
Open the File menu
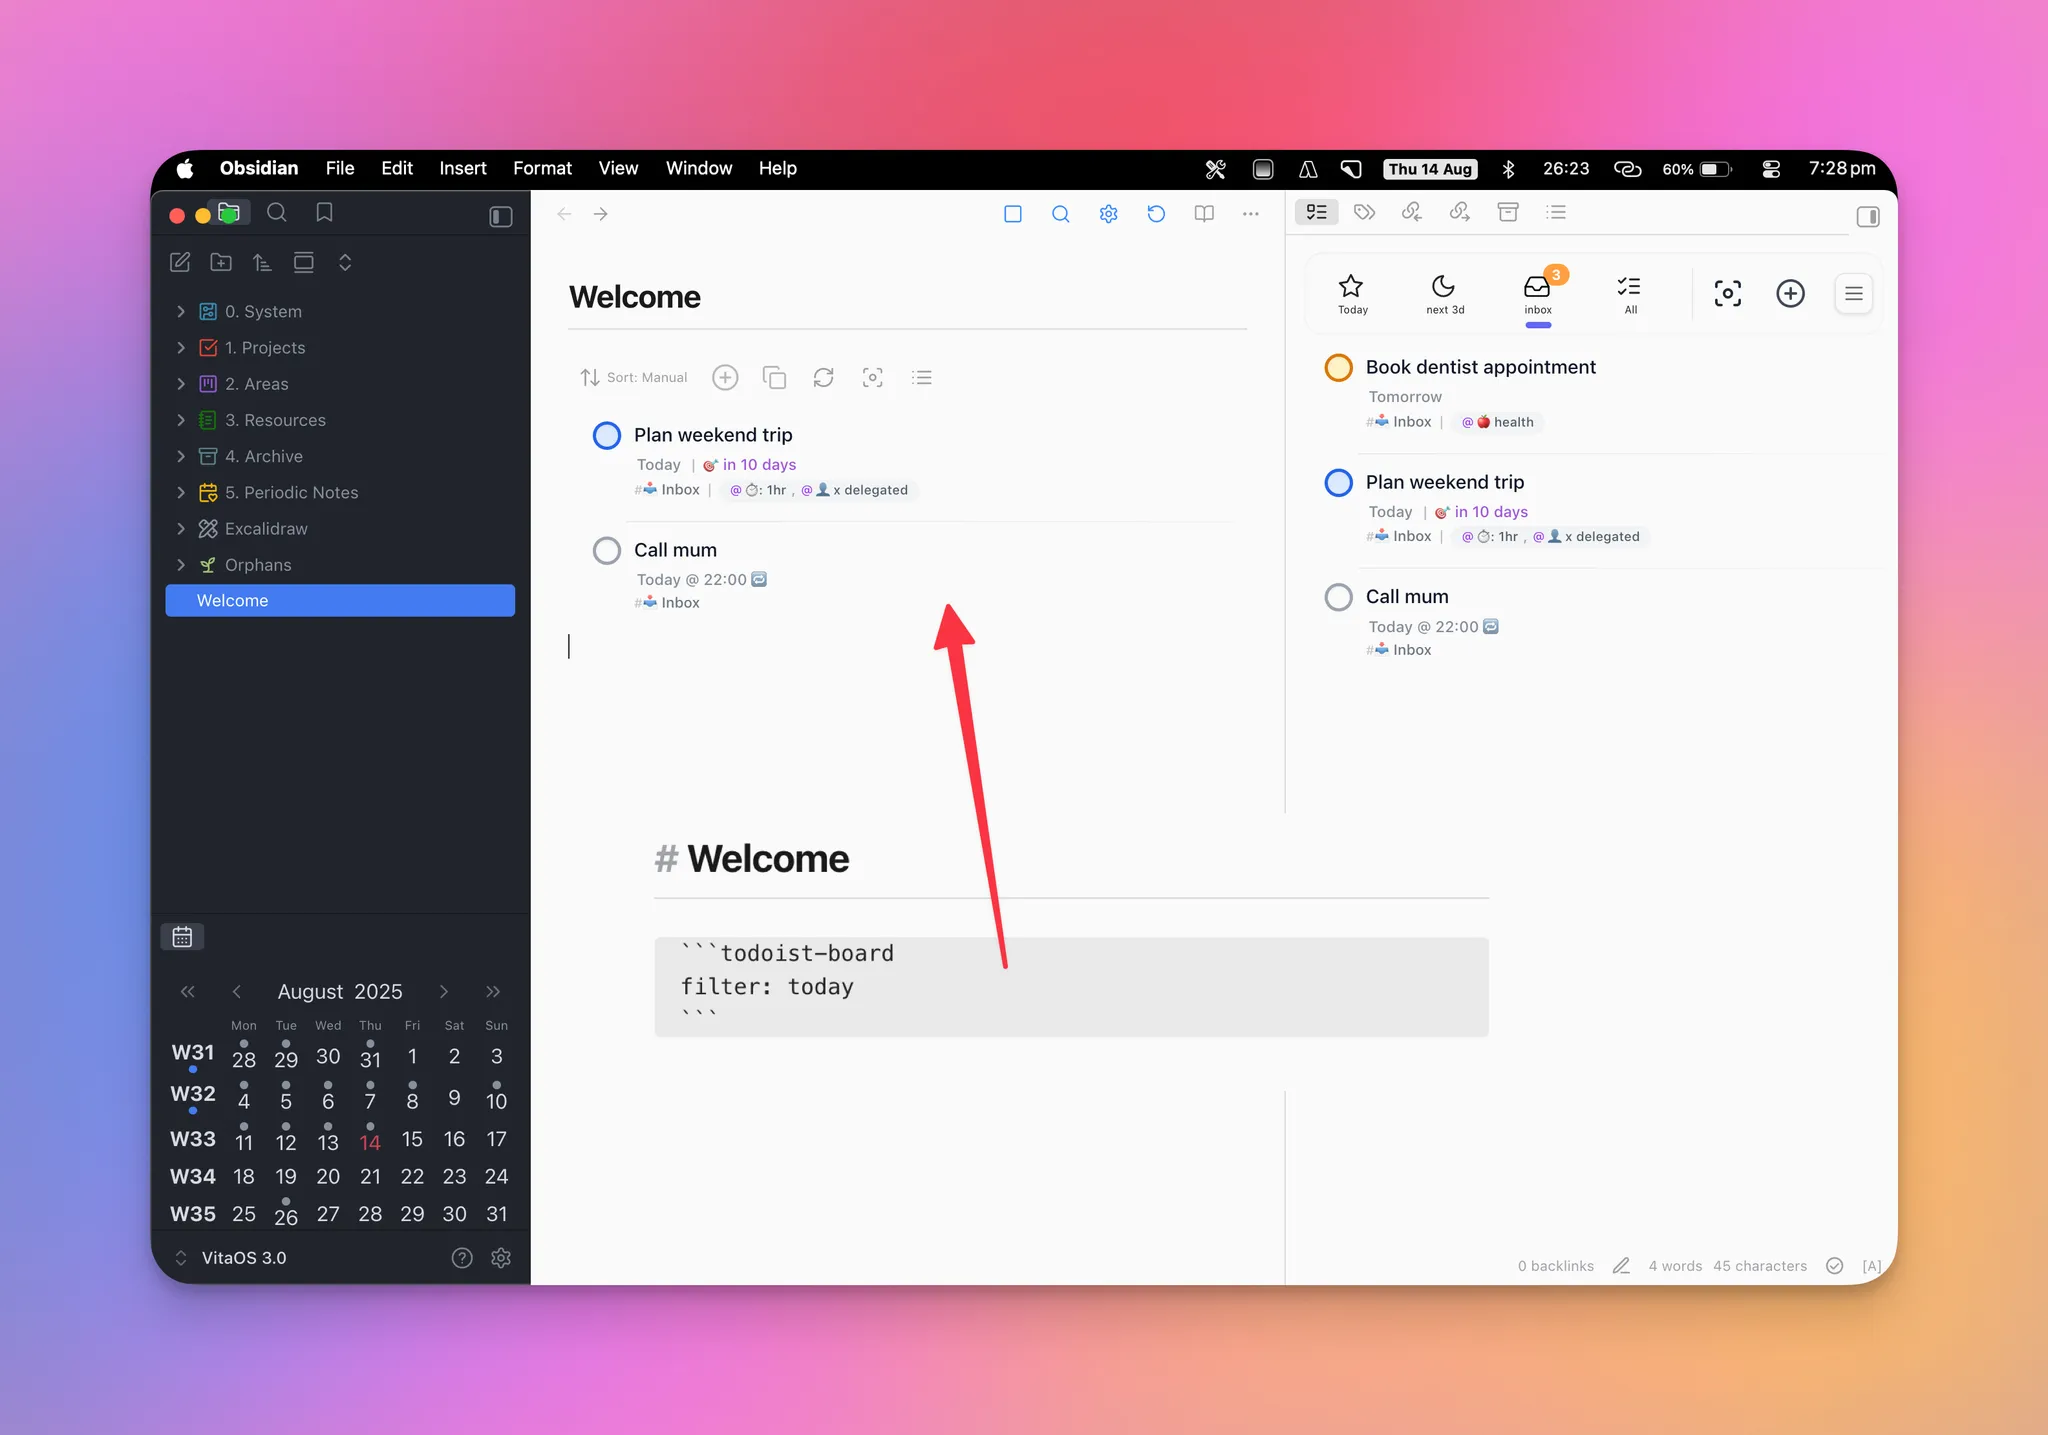[x=340, y=169]
